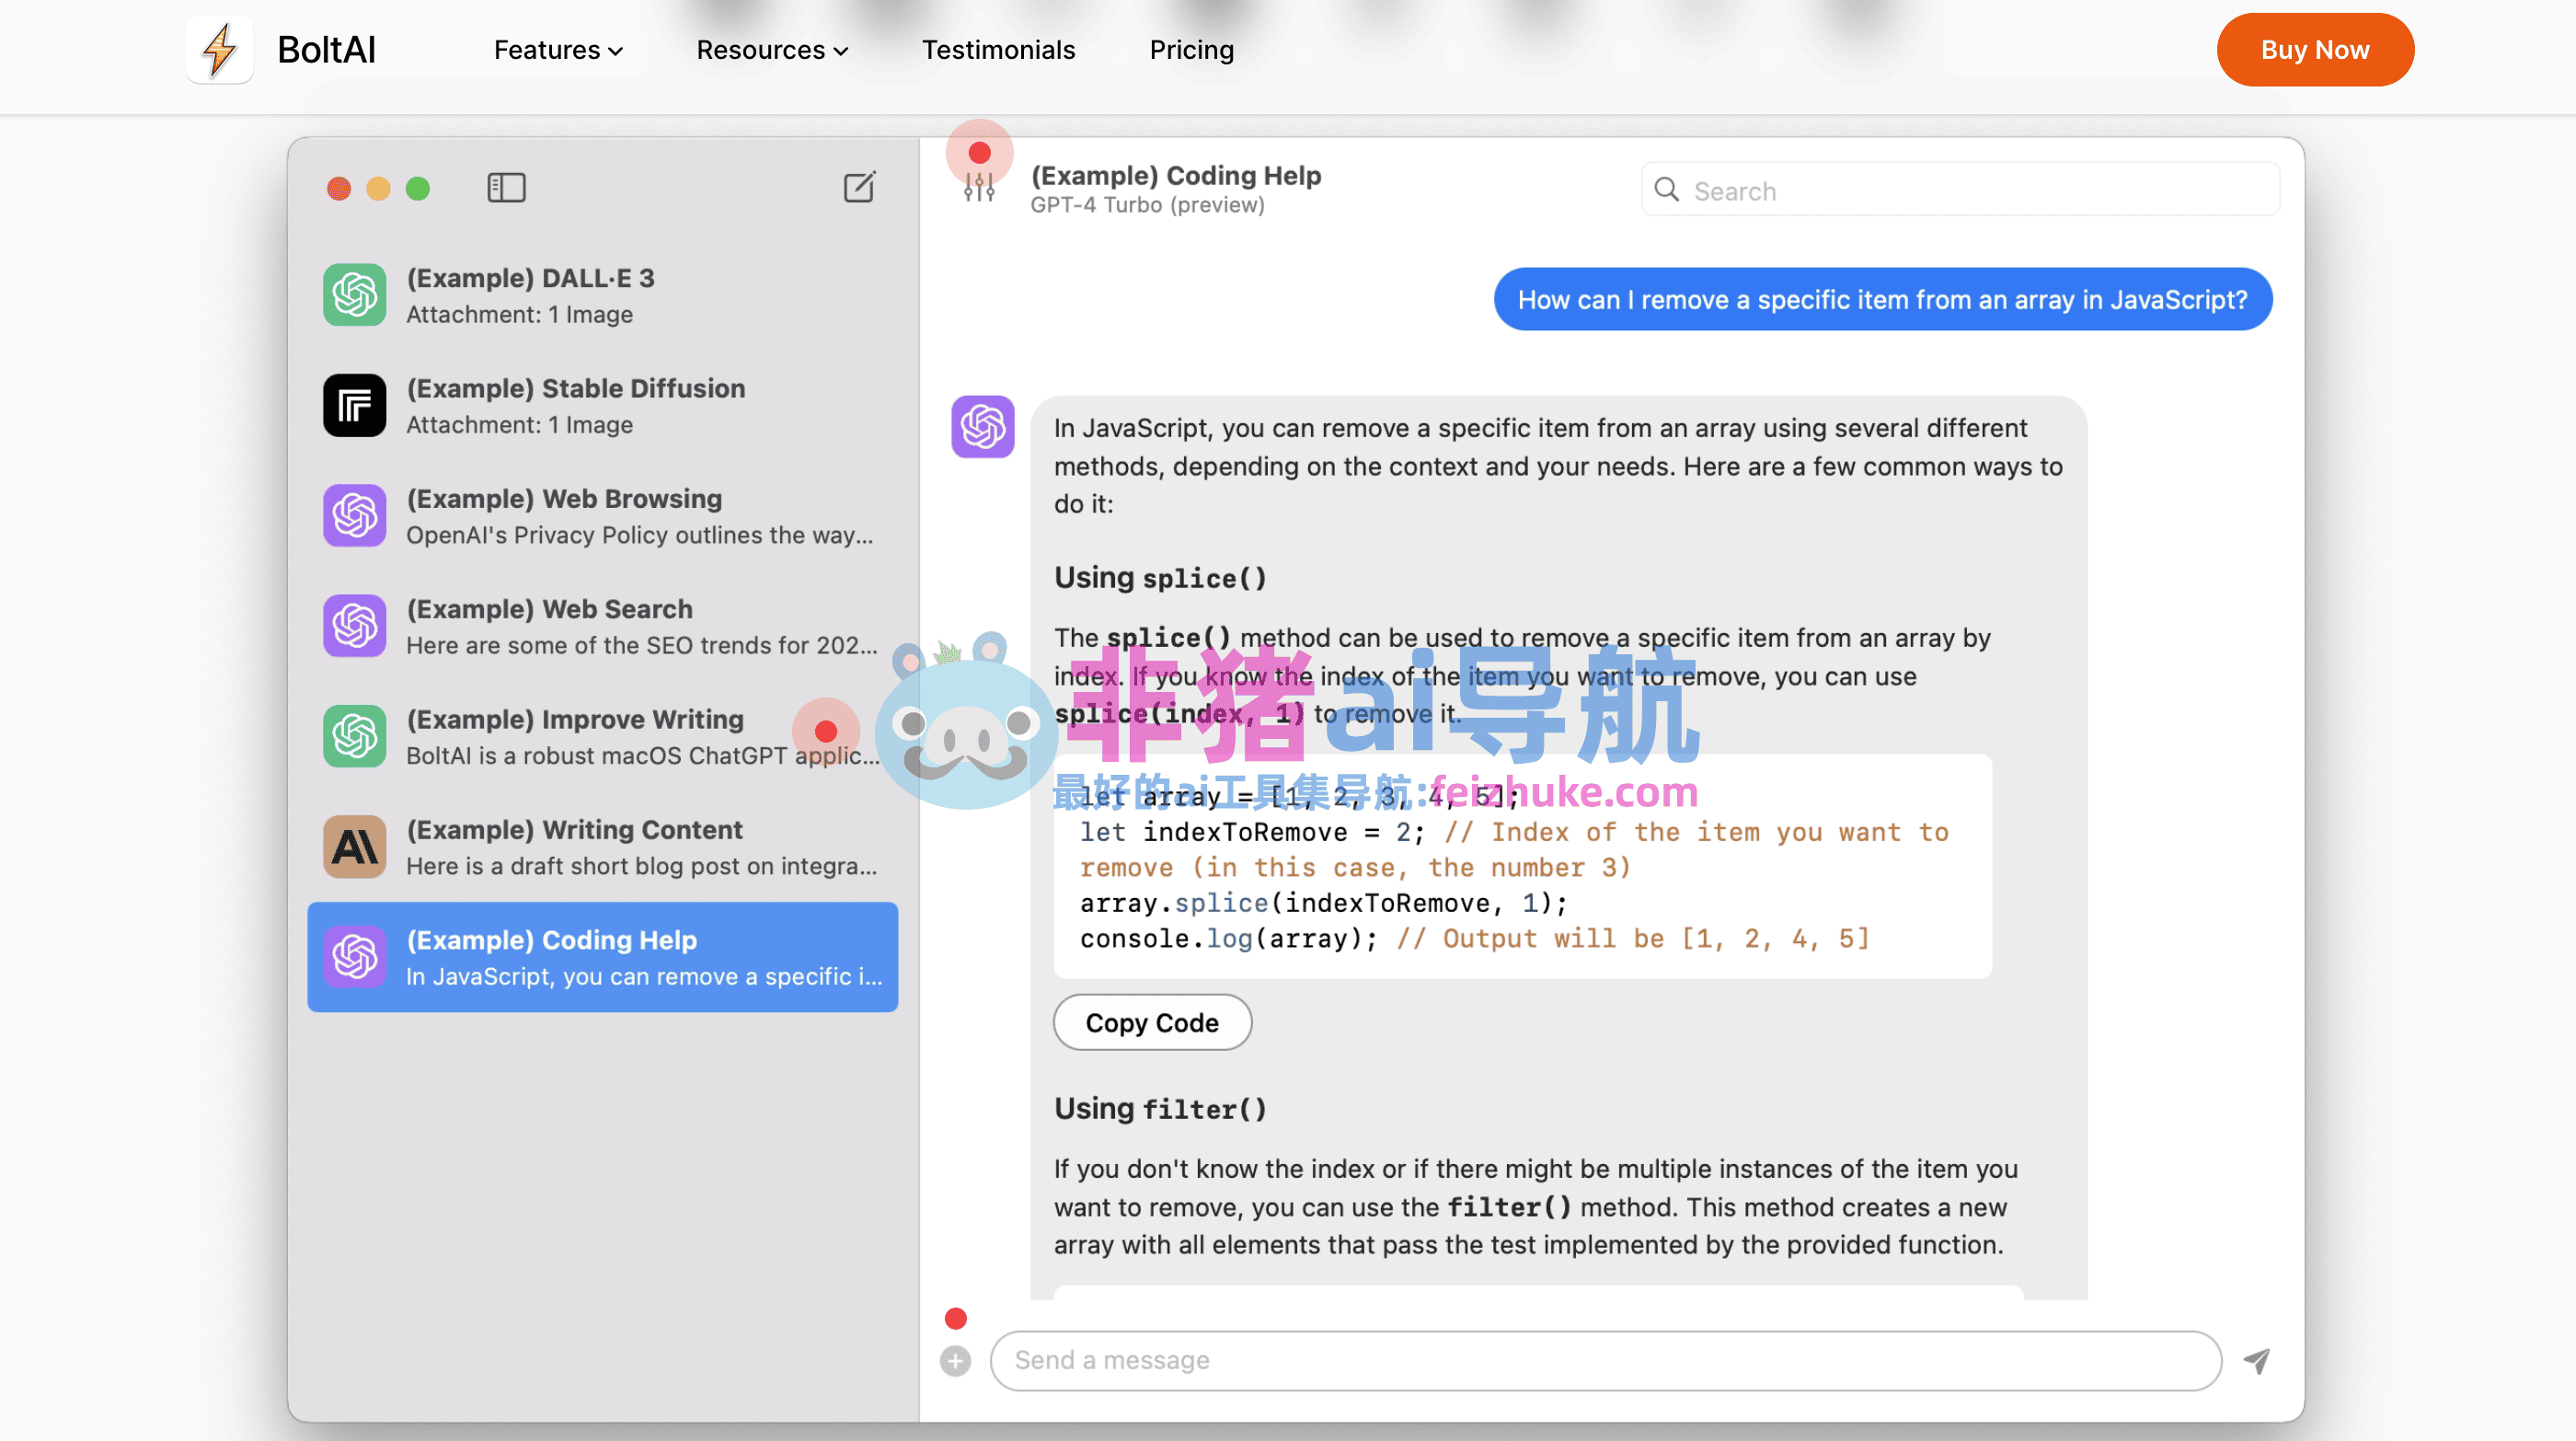
Task: Open the Stable Diffusion example chat
Action: [602, 406]
